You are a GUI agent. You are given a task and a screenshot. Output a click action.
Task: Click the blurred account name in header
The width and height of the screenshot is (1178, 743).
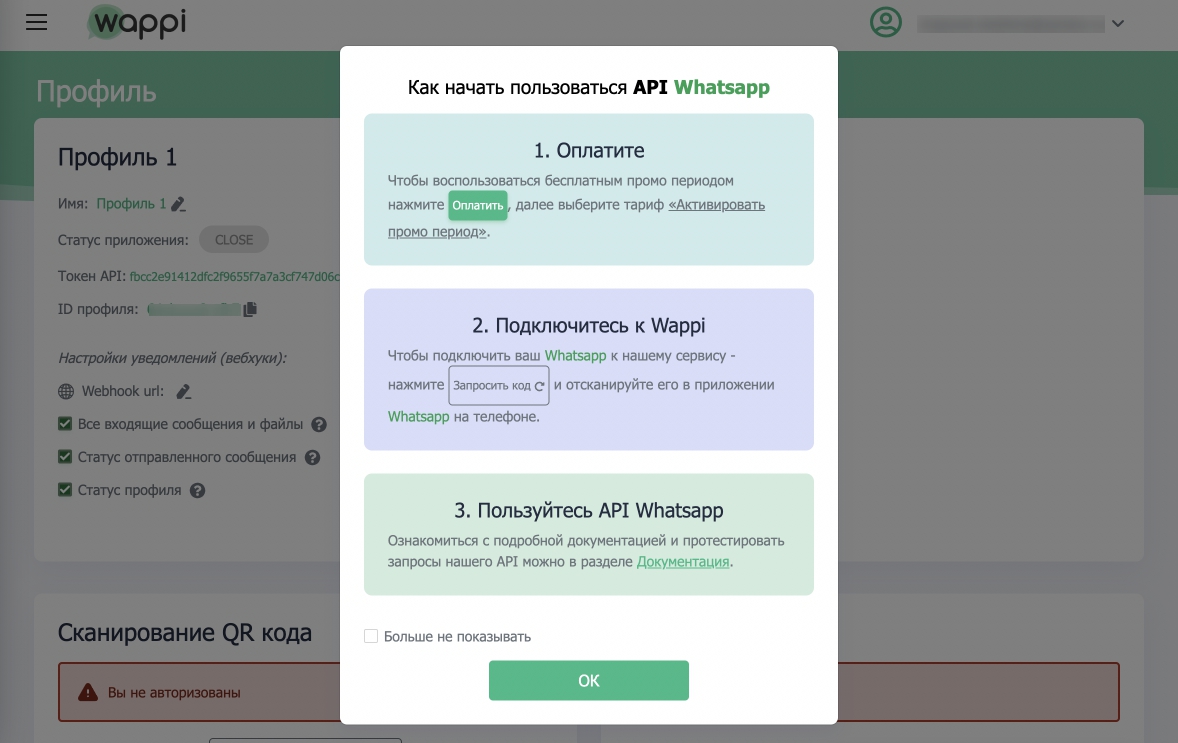(x=1010, y=24)
